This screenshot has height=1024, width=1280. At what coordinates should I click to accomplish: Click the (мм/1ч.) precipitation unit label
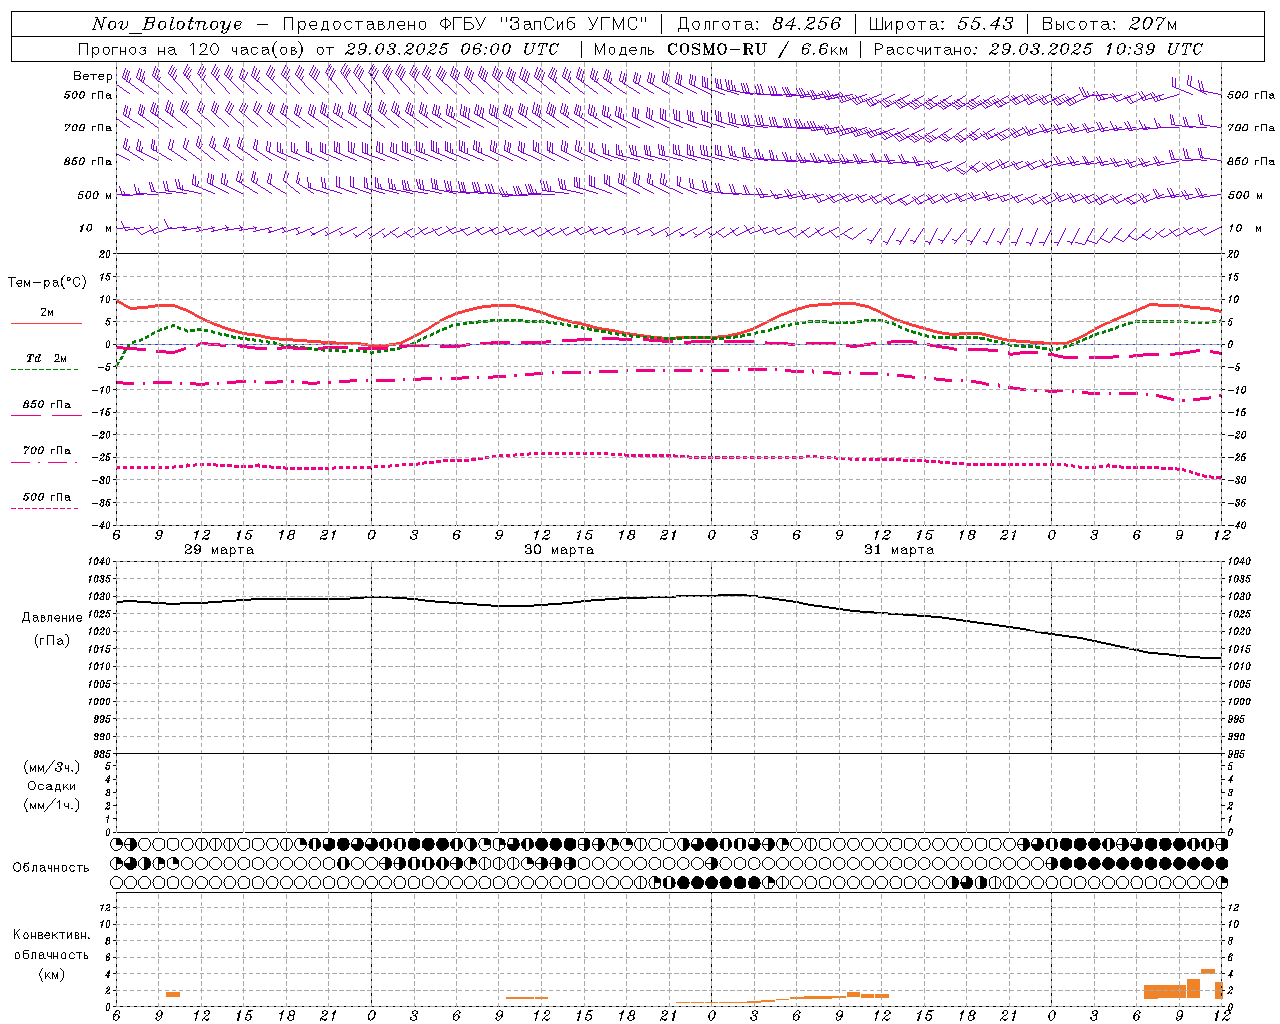52,805
